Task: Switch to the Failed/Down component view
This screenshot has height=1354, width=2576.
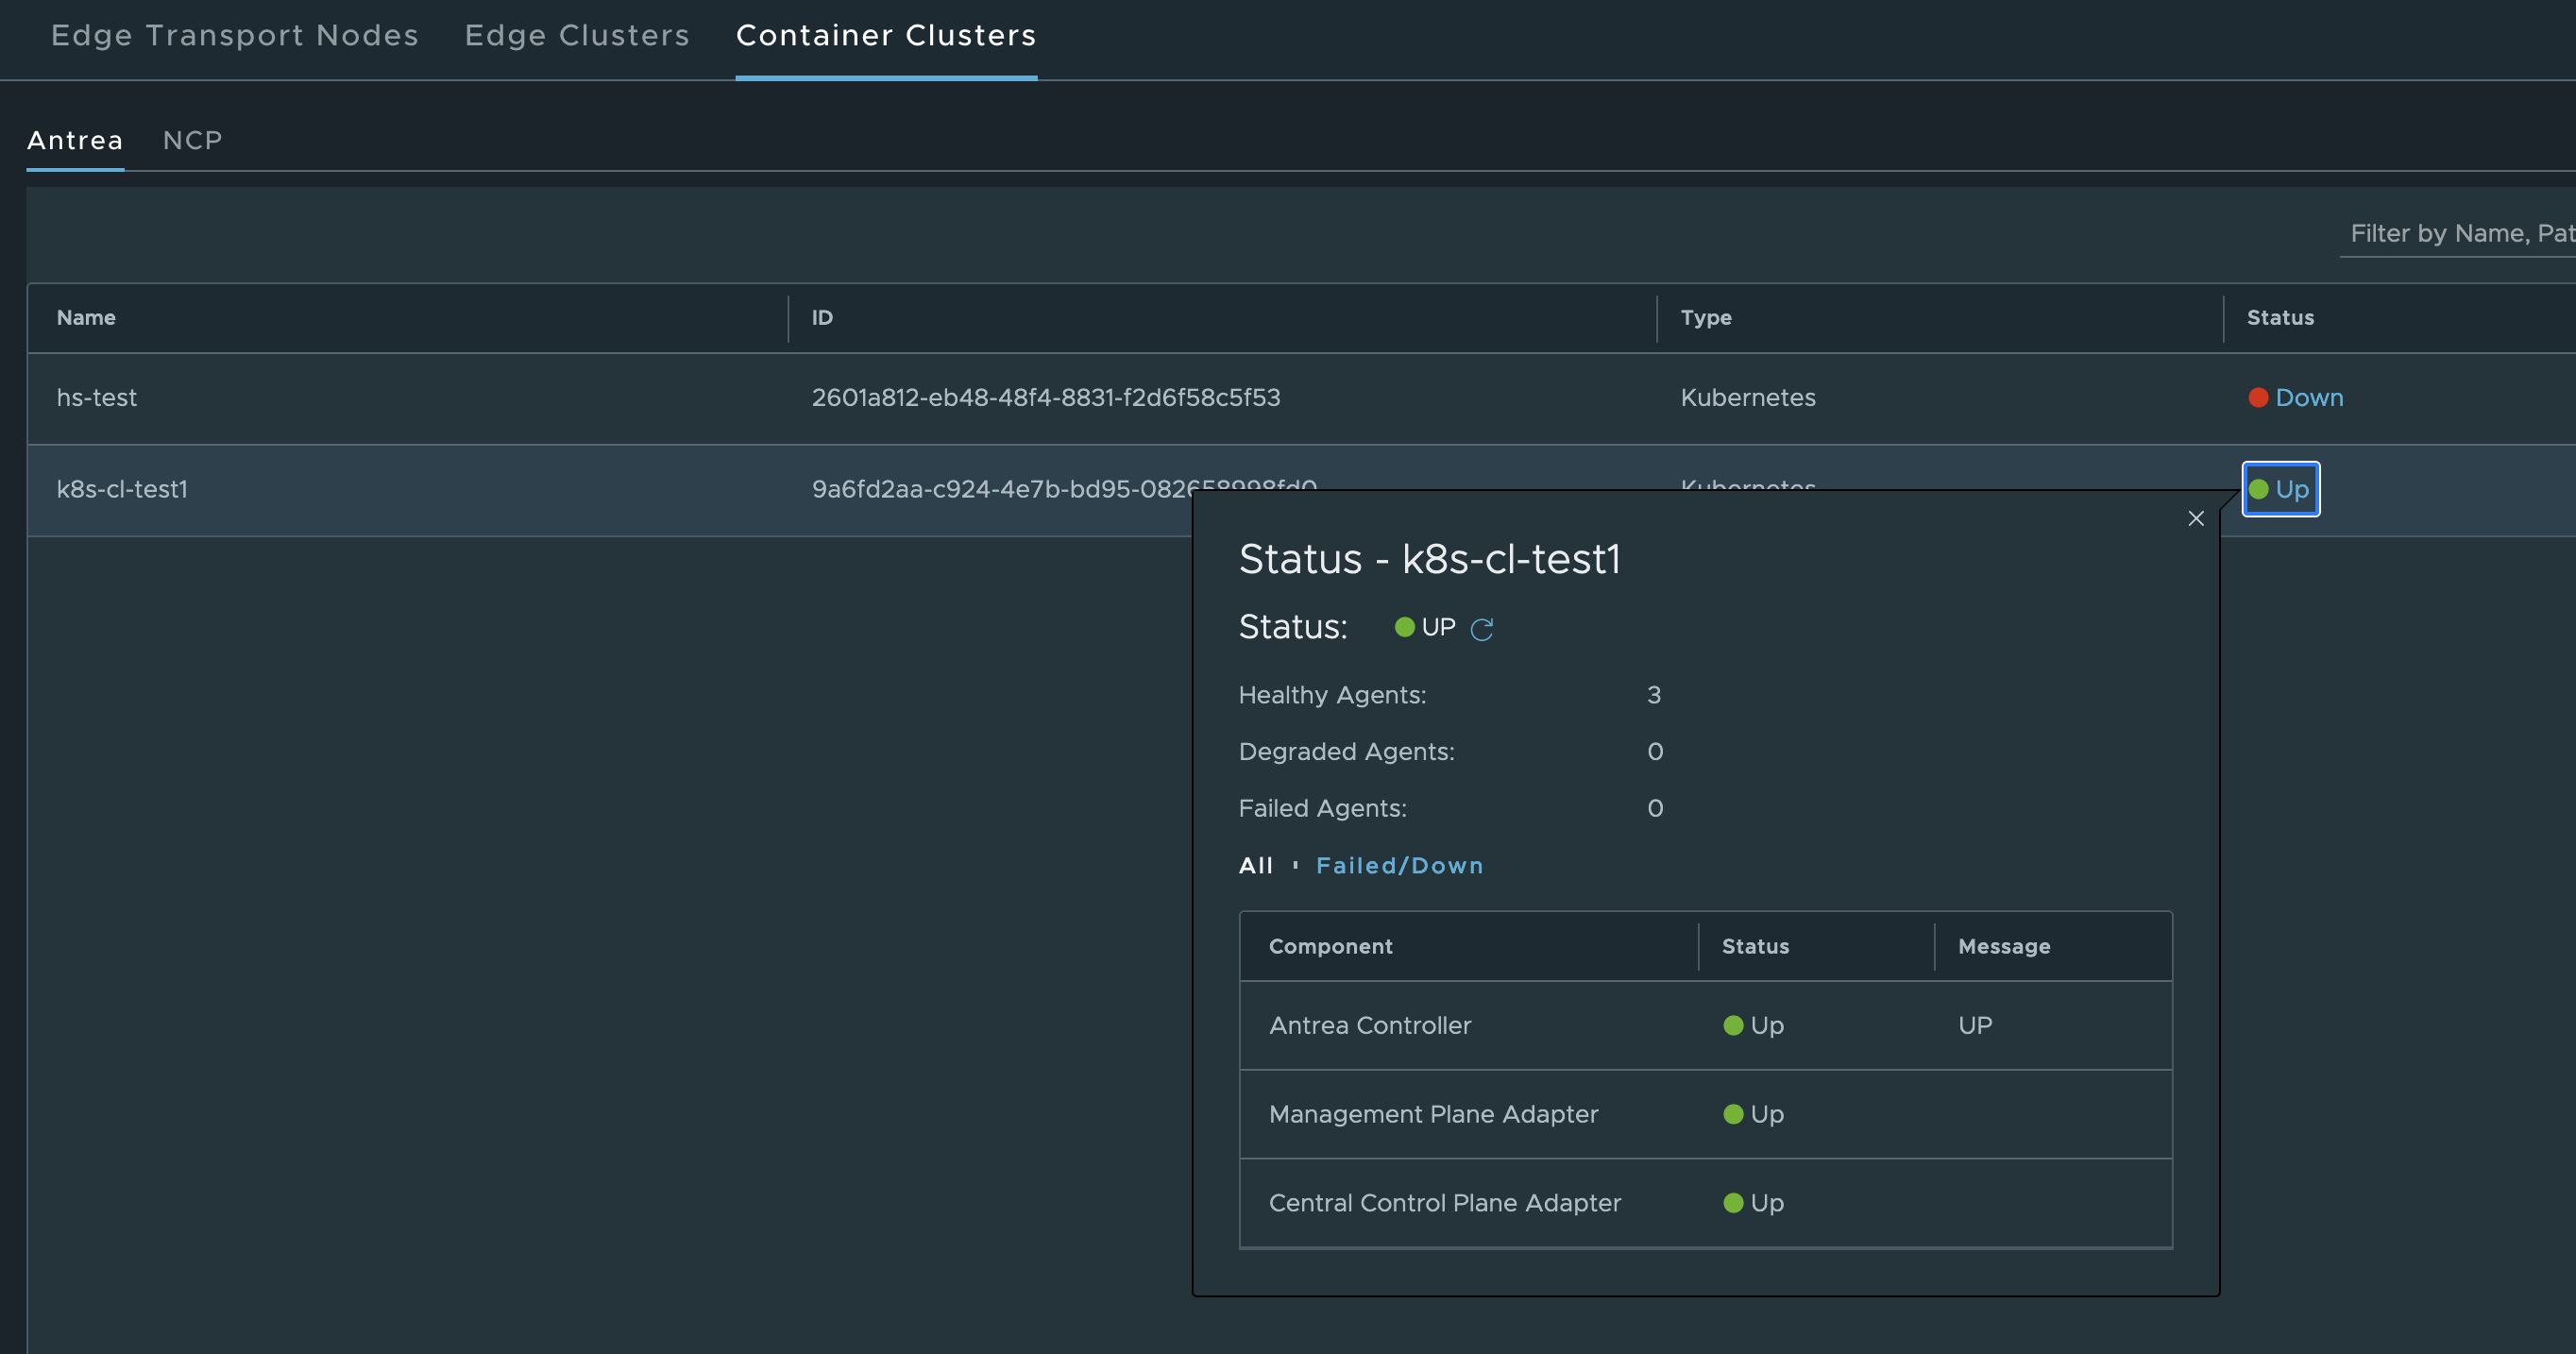Action: click(x=1399, y=865)
